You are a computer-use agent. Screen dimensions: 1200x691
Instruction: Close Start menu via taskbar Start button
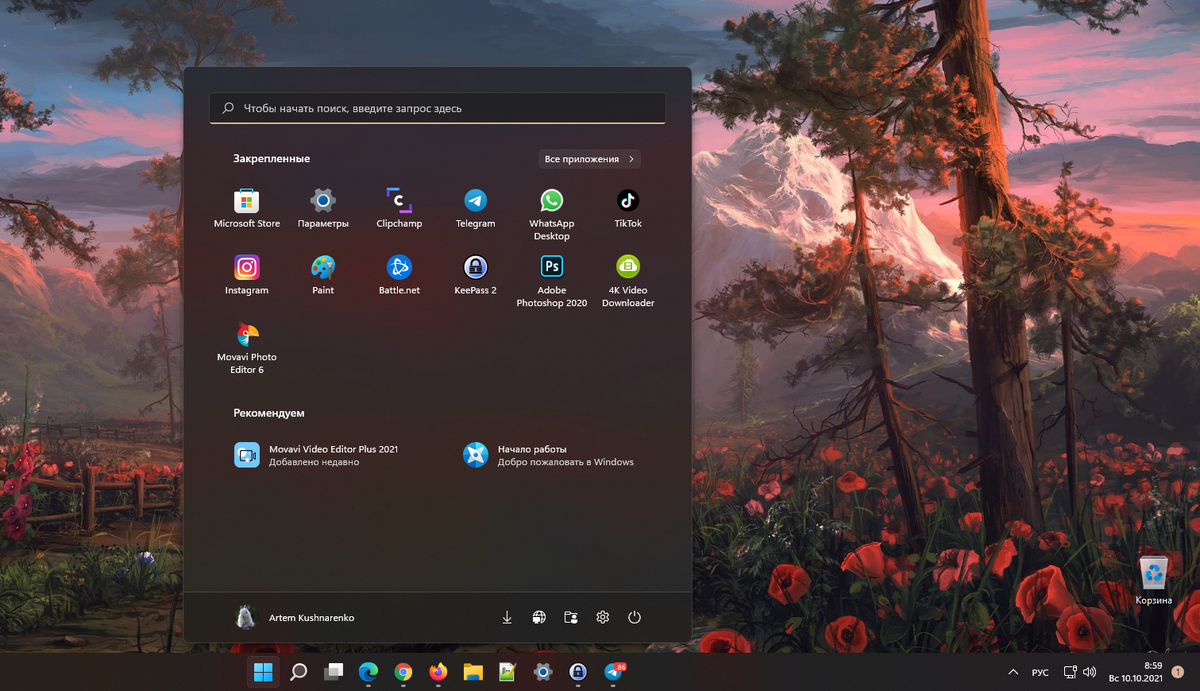pyautogui.click(x=263, y=672)
